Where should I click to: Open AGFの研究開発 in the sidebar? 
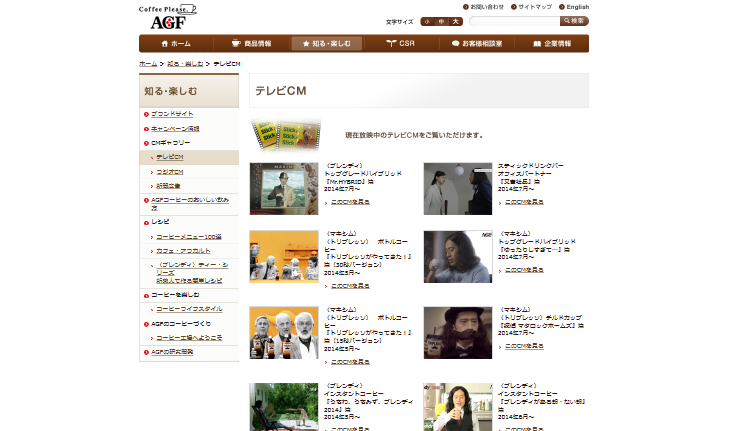[172, 352]
